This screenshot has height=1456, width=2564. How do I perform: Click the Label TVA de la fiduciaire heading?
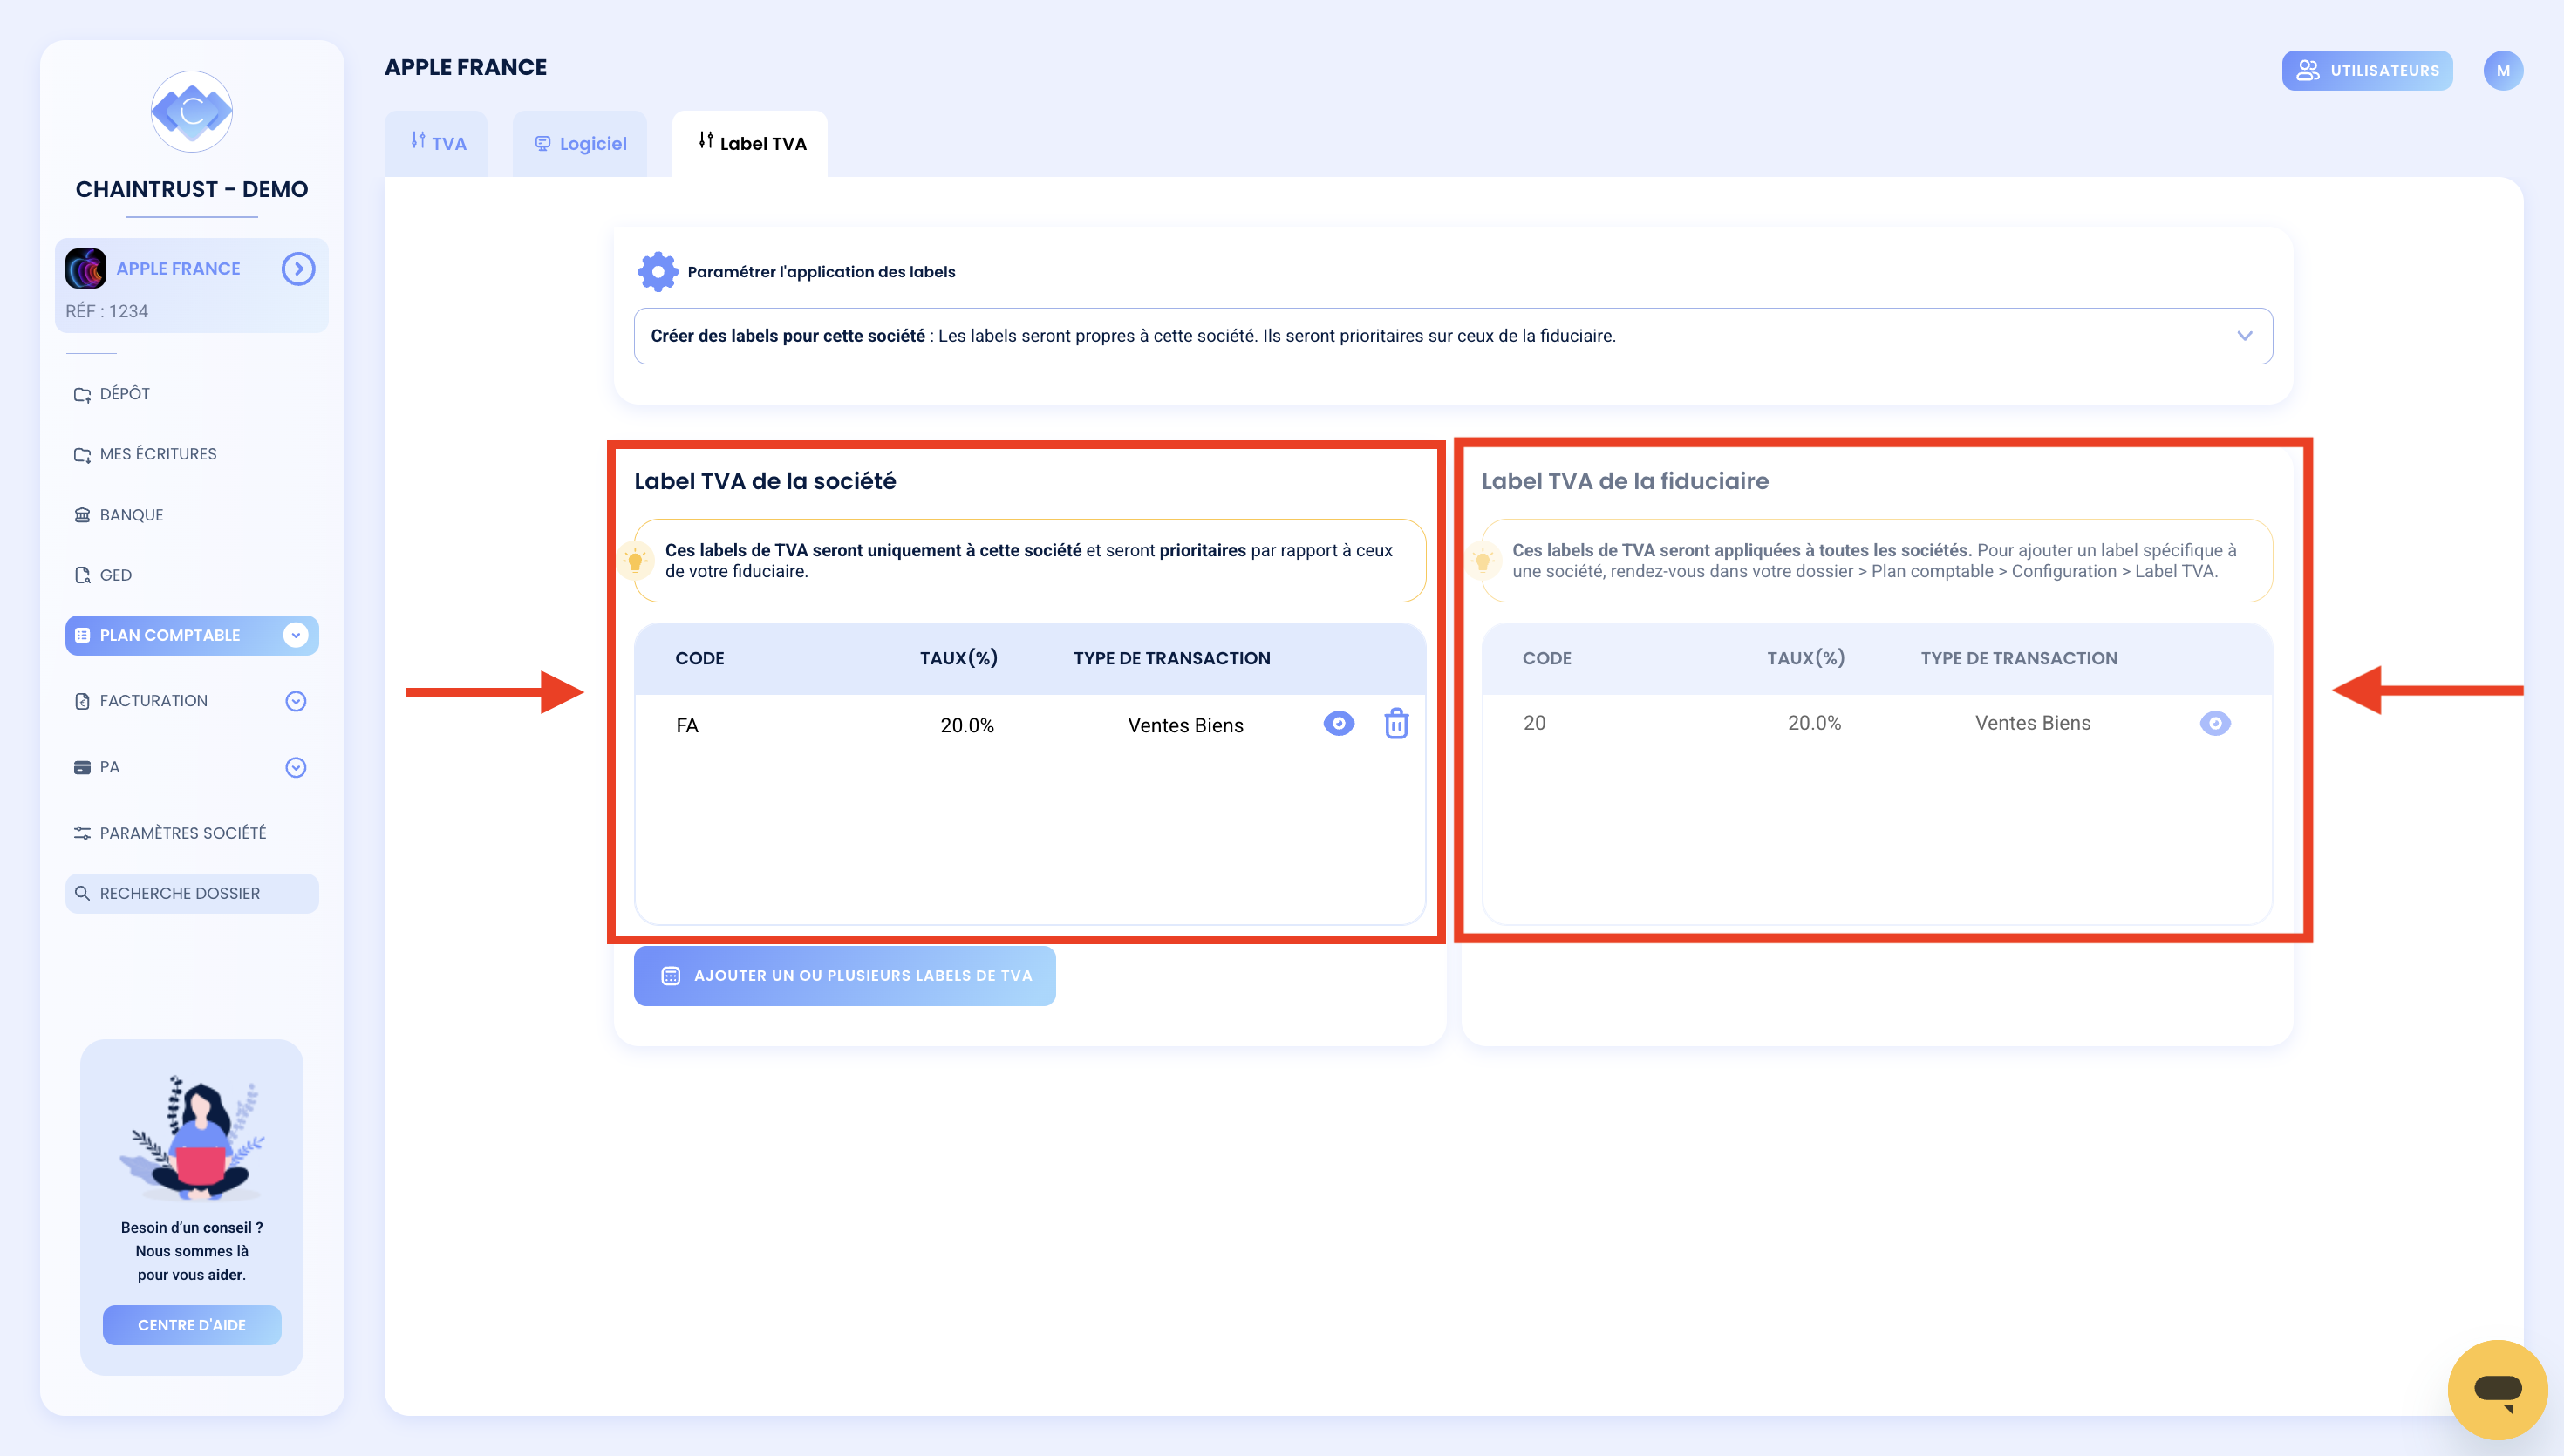tap(1624, 481)
